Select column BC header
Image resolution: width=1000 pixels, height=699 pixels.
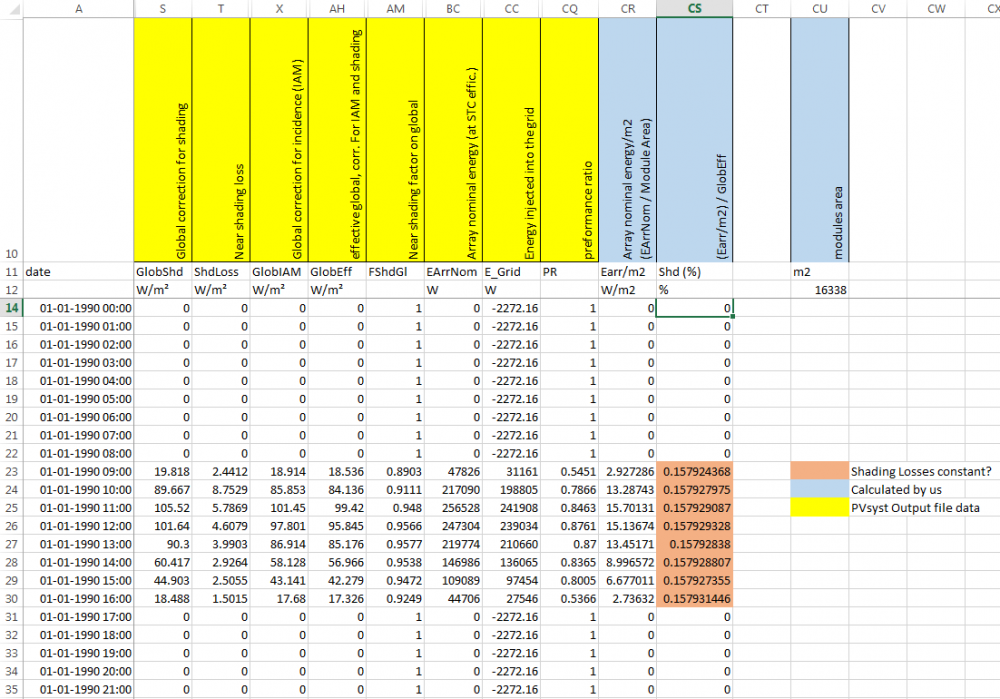pos(452,8)
